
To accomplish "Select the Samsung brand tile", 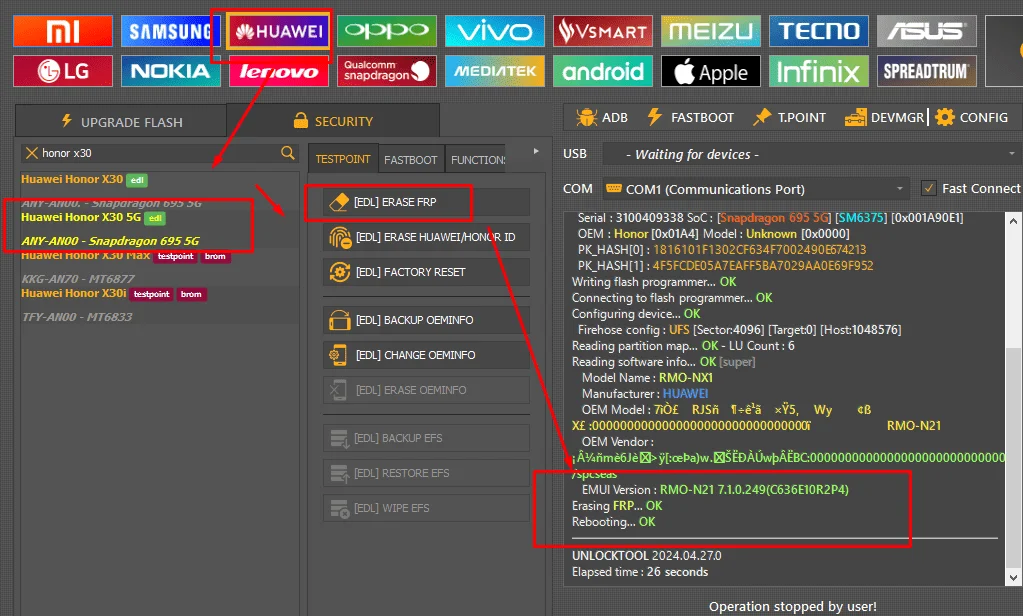I will pos(170,31).
